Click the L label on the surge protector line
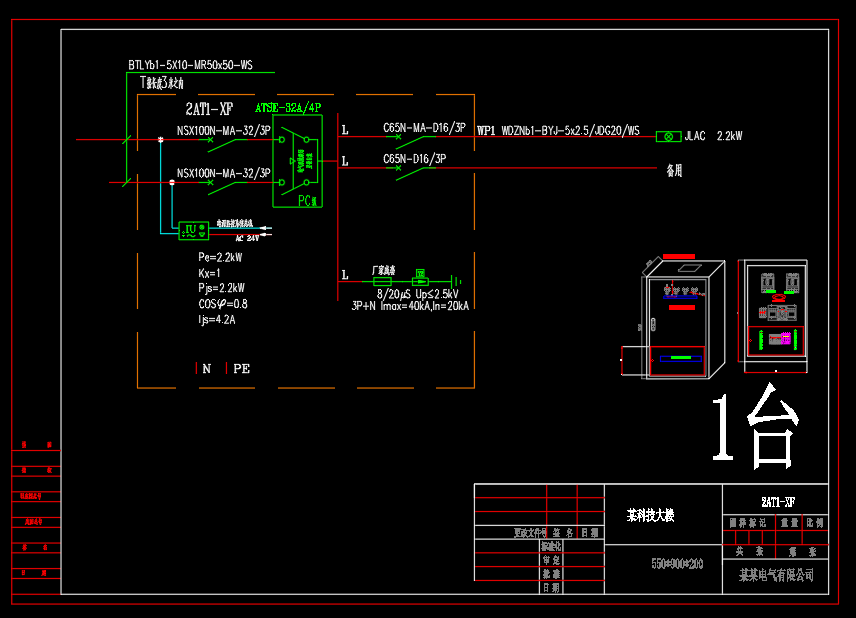The width and height of the screenshot is (856, 618). (x=345, y=275)
